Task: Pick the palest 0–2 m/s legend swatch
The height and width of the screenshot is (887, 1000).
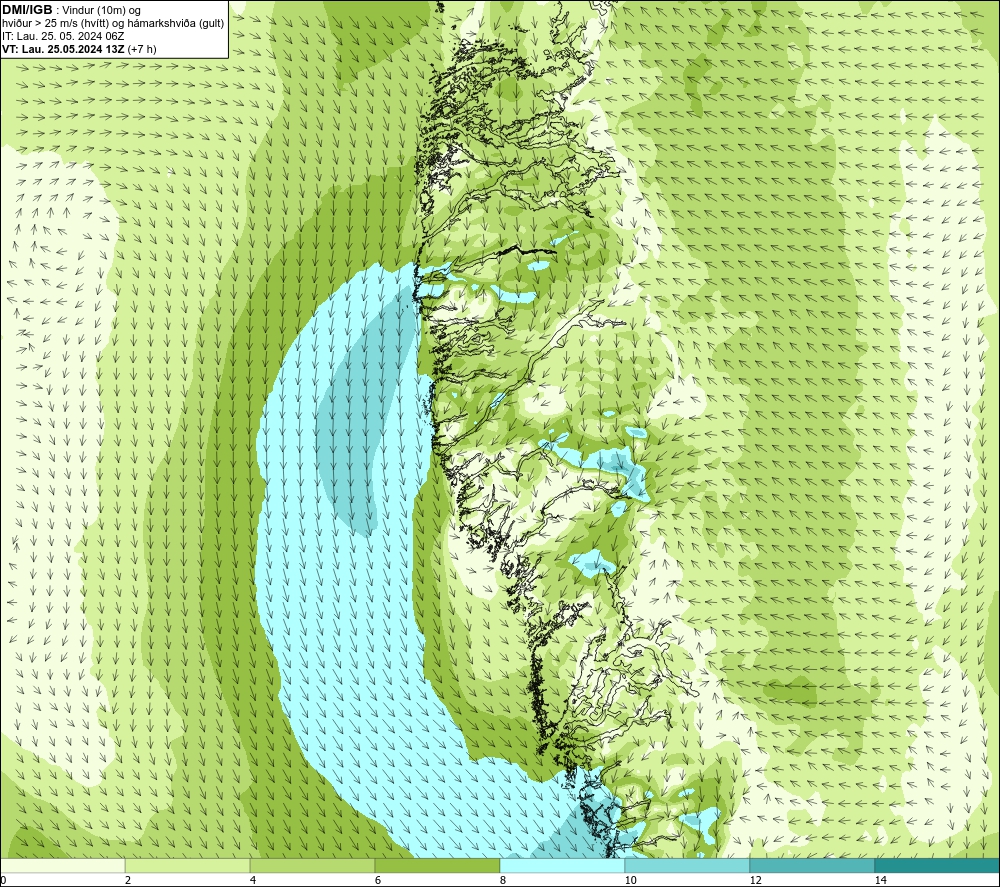Action: (62, 865)
